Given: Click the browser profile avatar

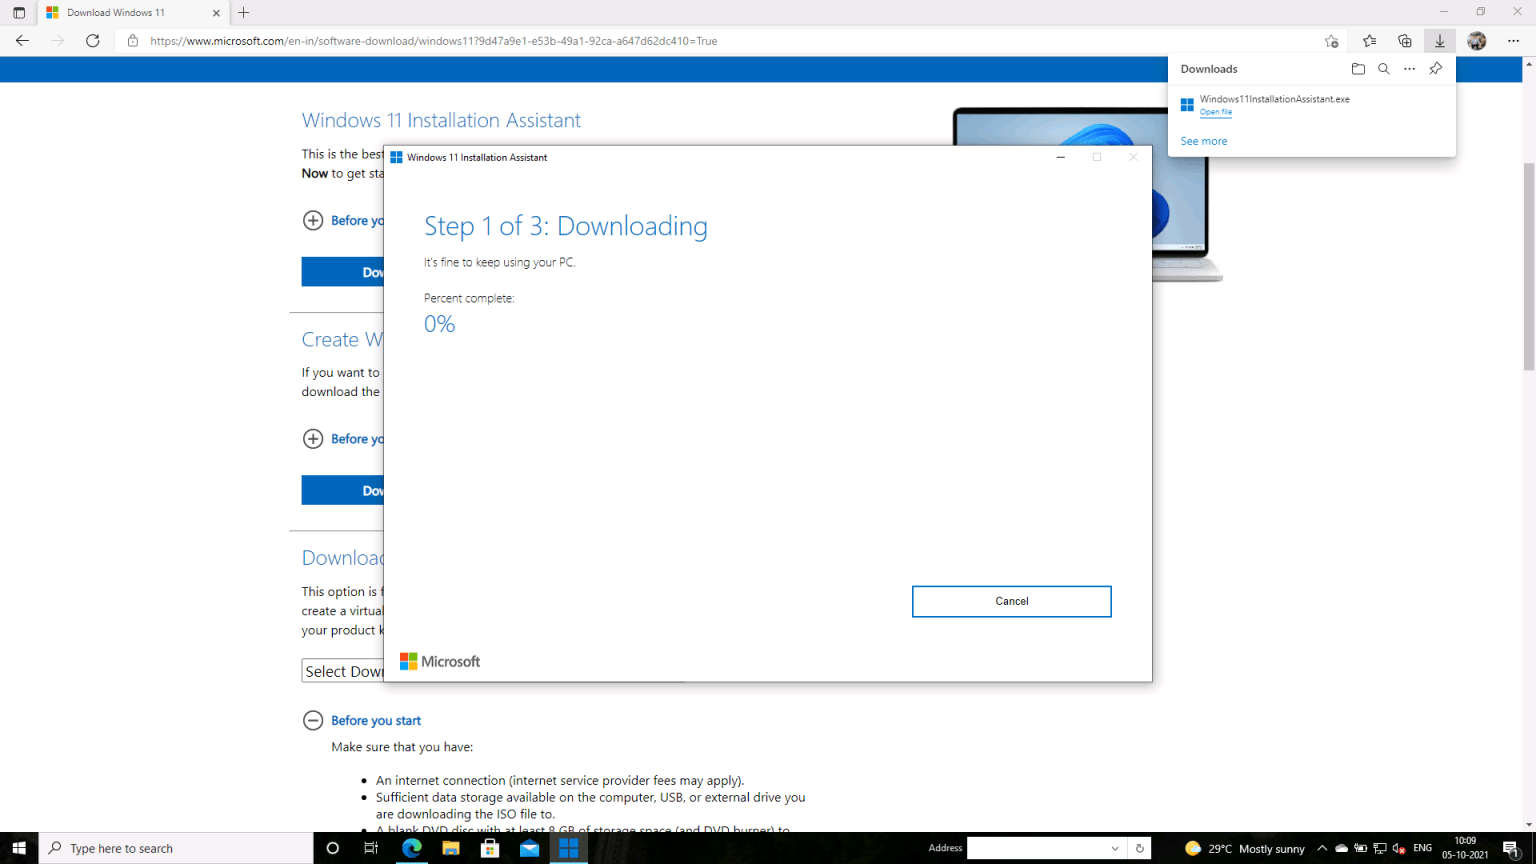Looking at the screenshot, I should pyautogui.click(x=1477, y=41).
